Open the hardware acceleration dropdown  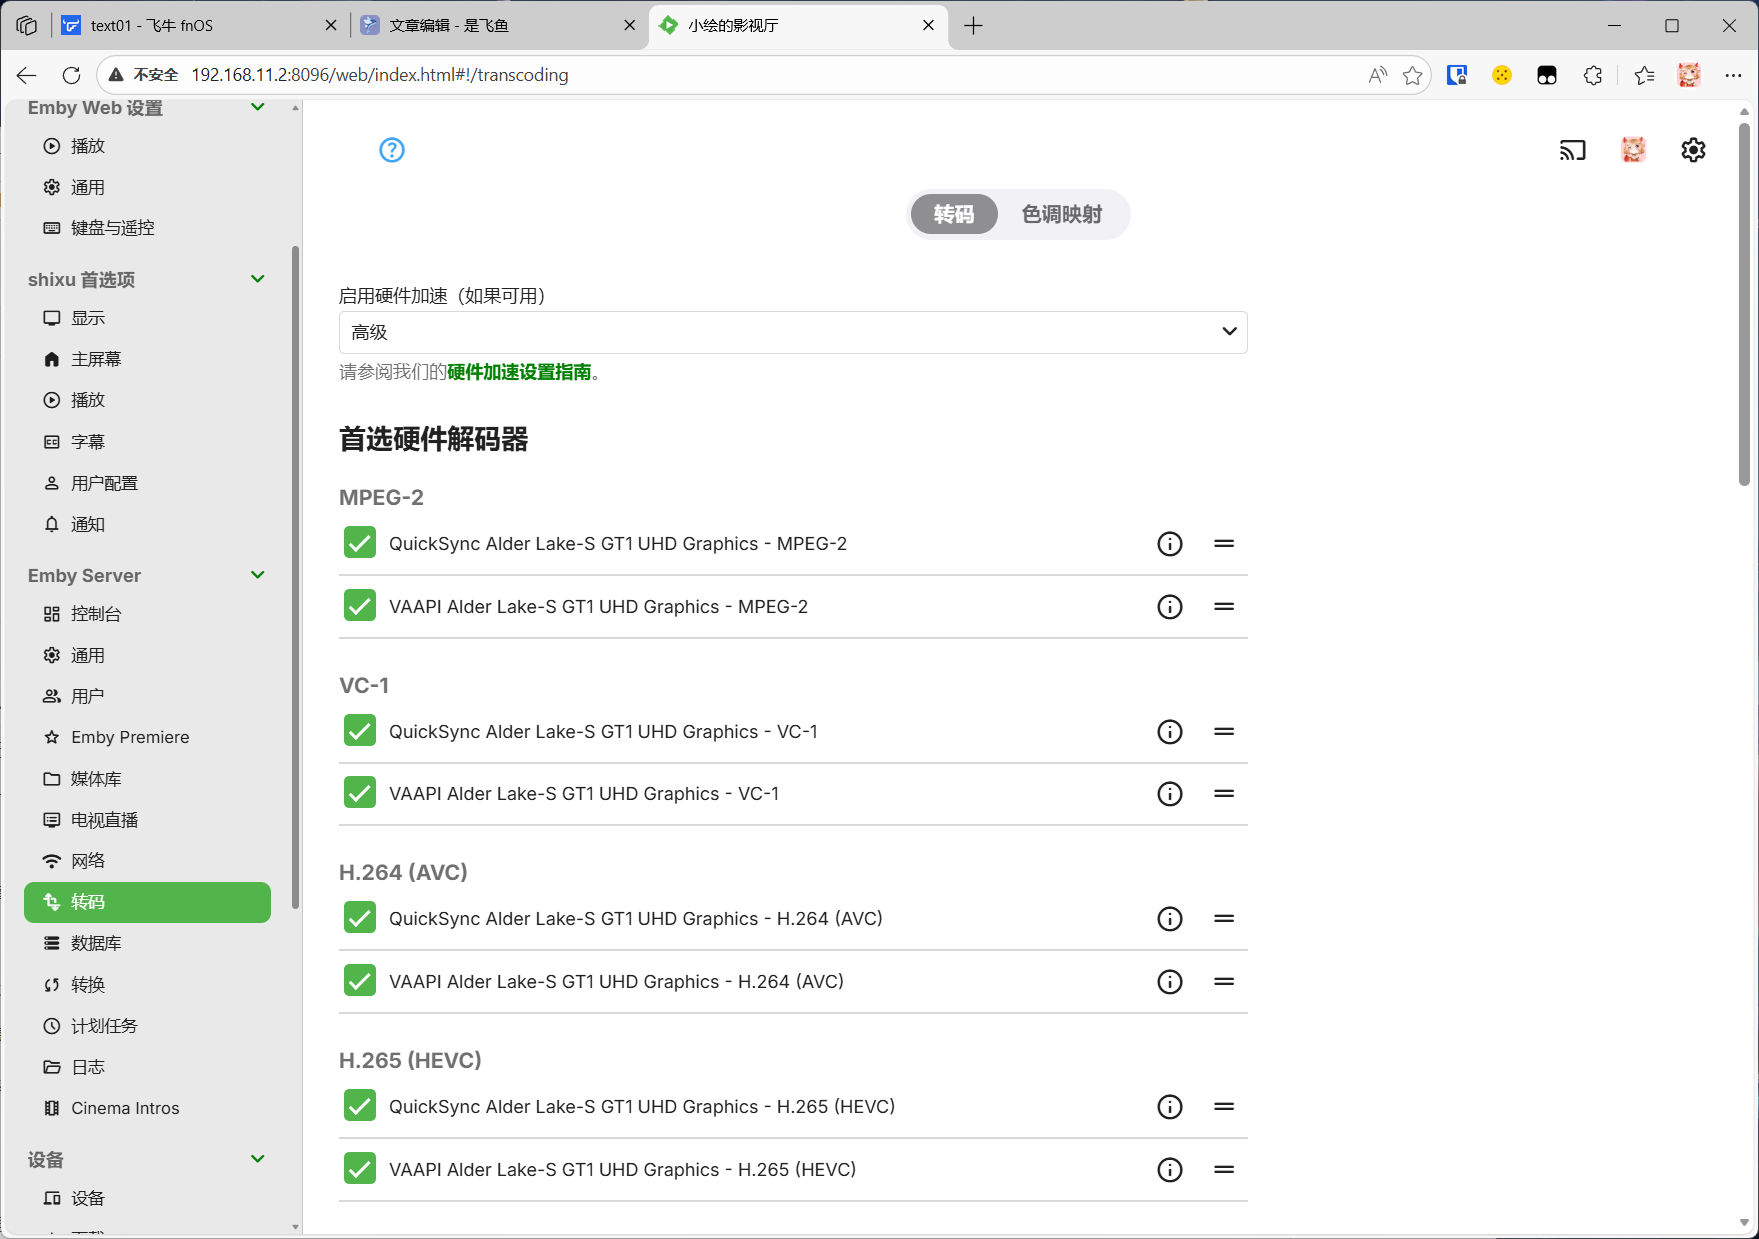tap(792, 332)
